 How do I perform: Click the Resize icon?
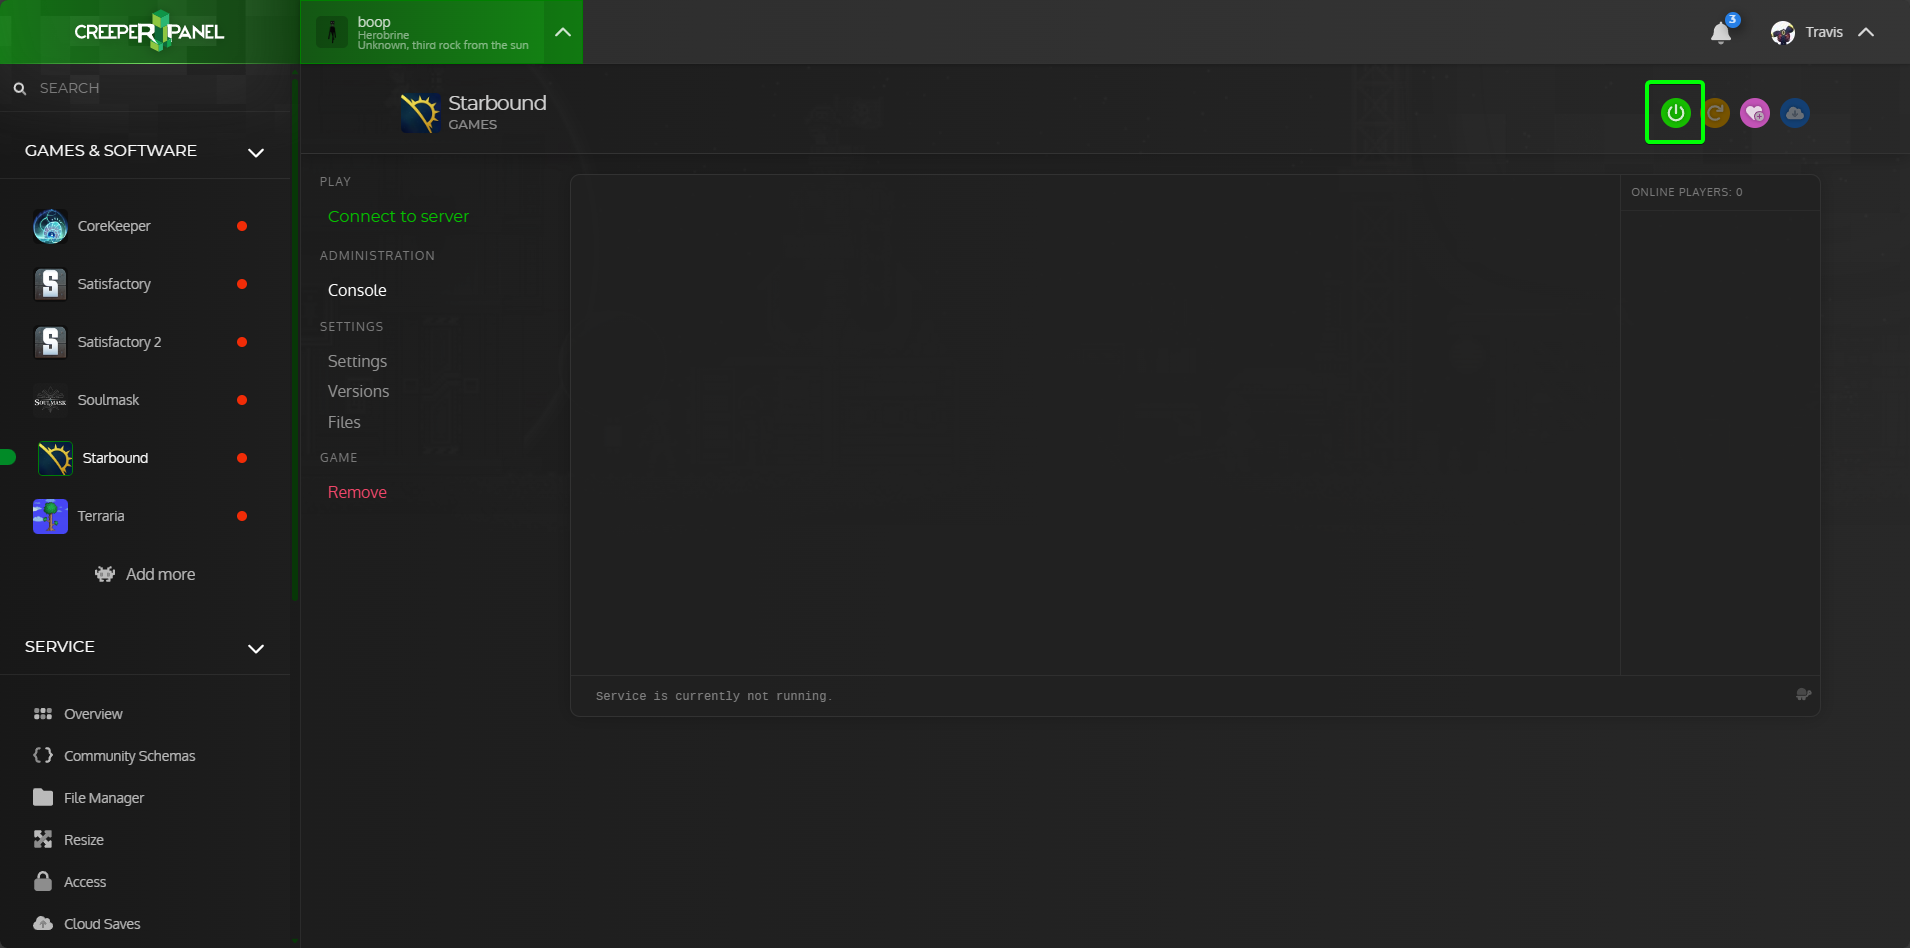pos(43,840)
